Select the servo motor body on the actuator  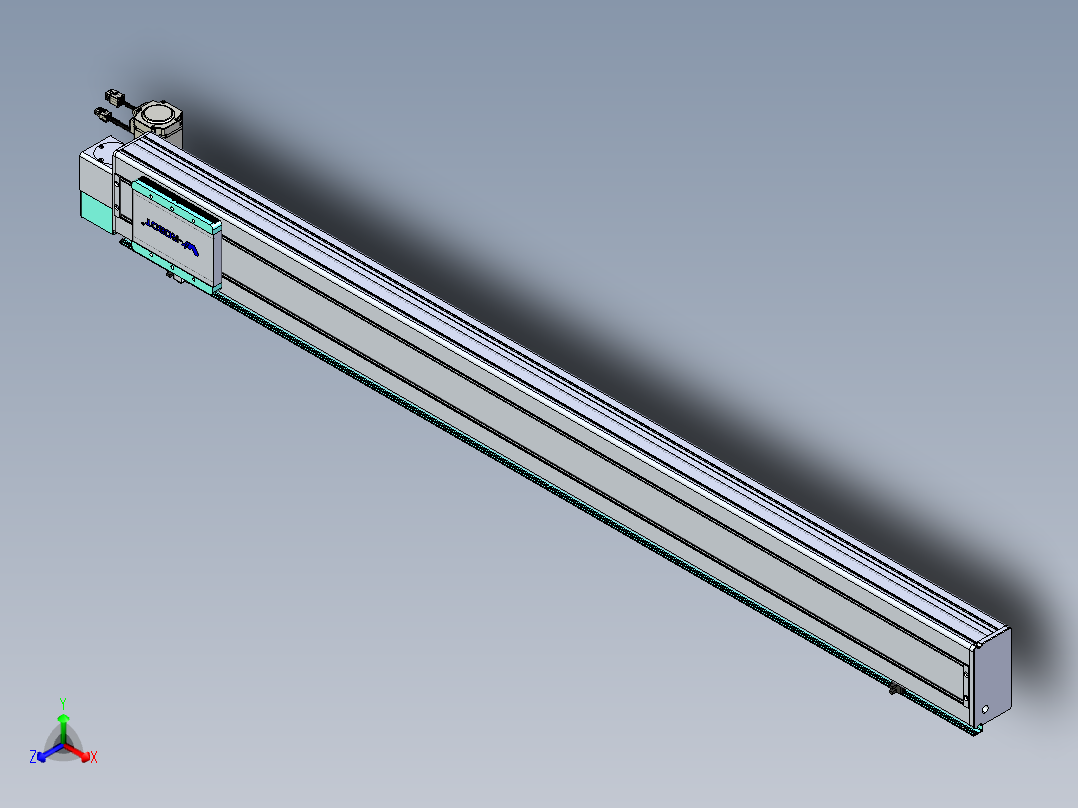click(x=157, y=122)
